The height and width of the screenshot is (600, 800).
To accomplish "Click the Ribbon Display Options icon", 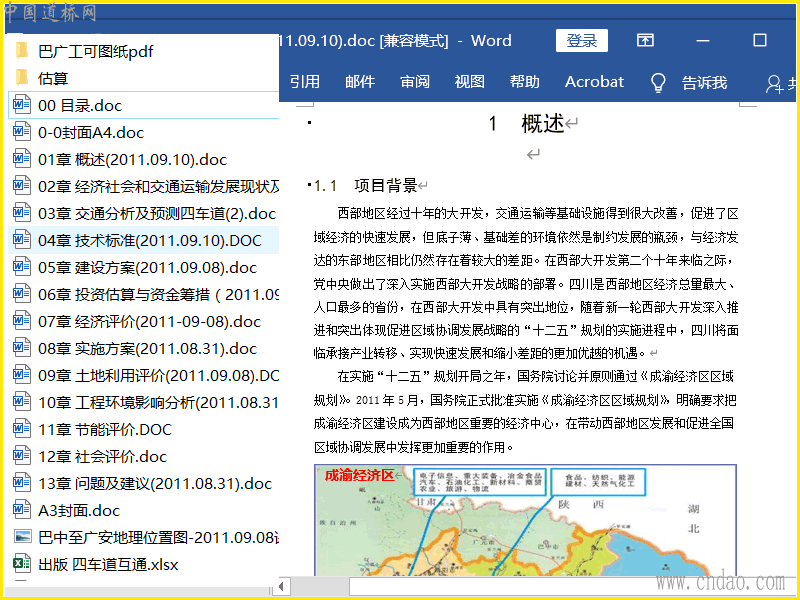I will click(646, 40).
